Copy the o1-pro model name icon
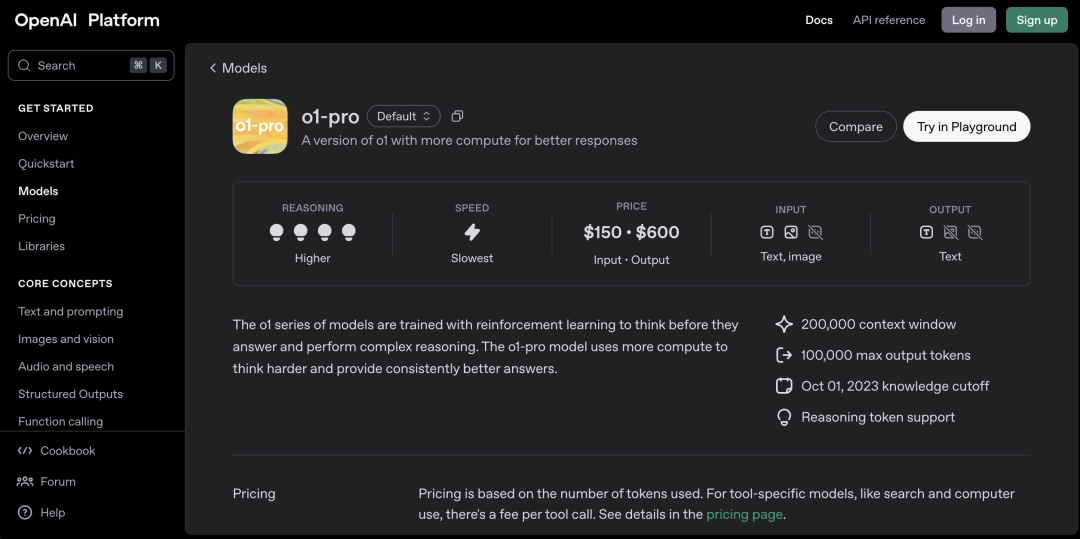 [x=457, y=116]
